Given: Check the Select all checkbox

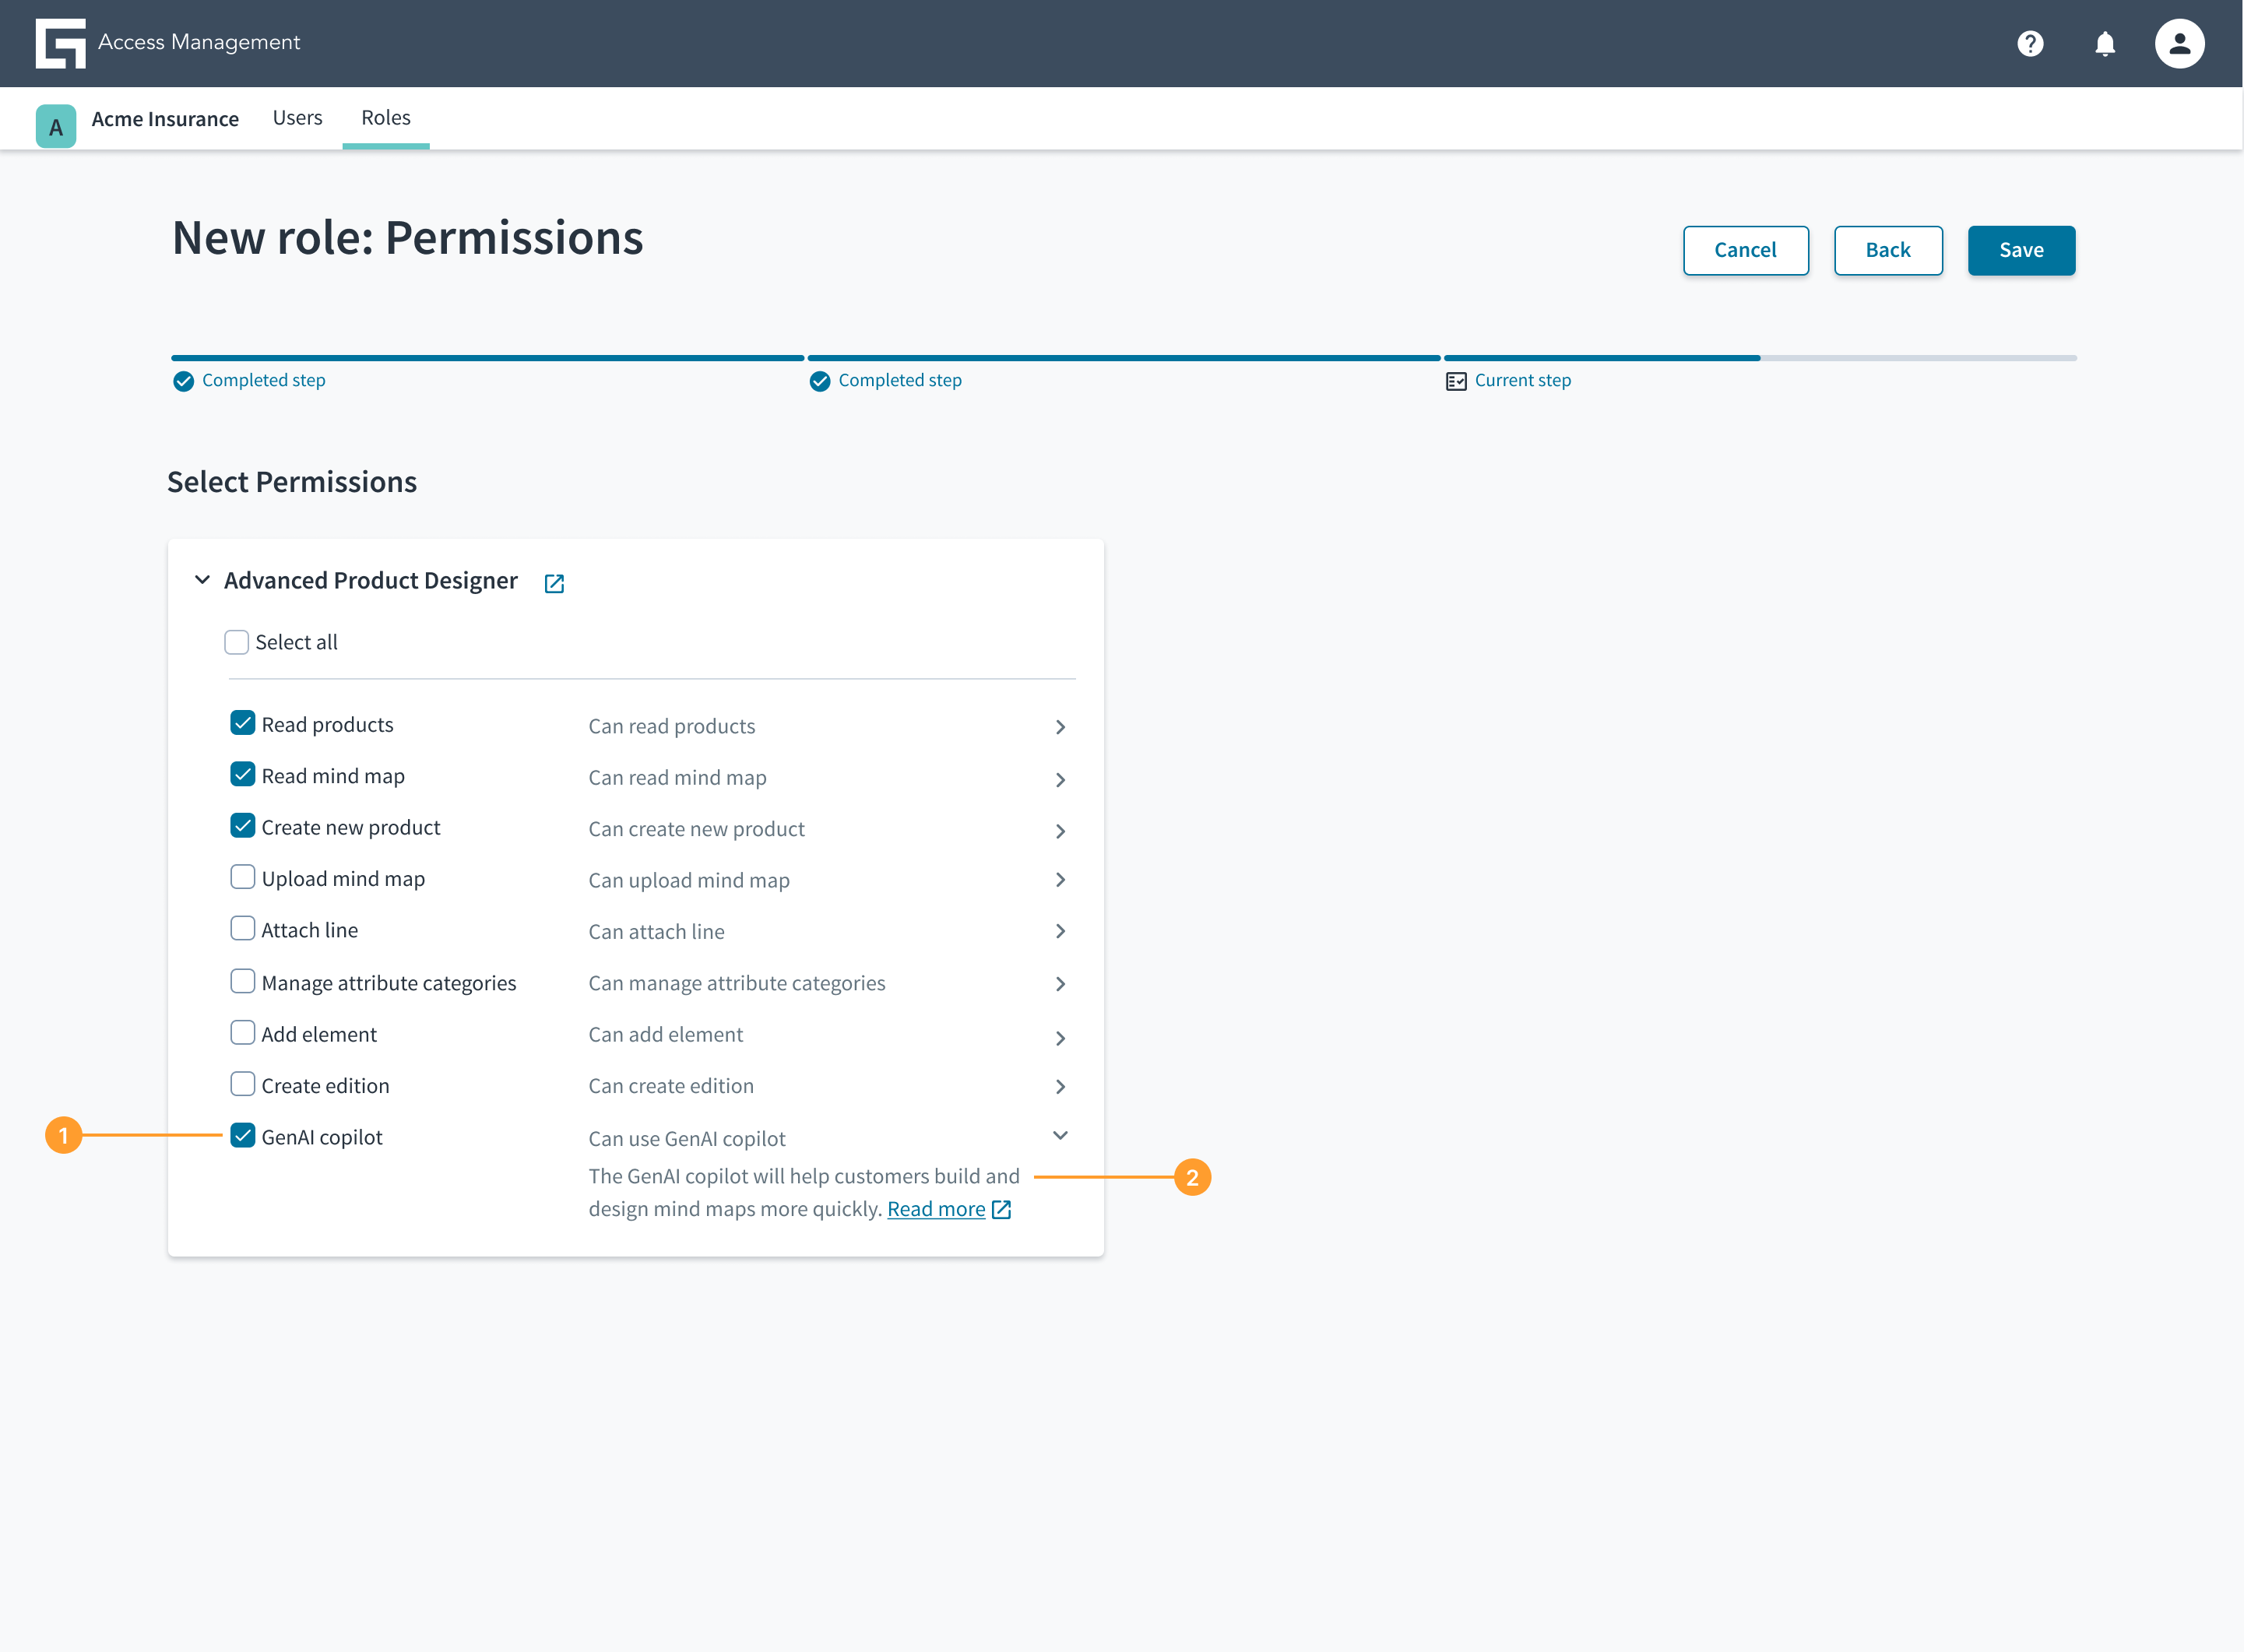Looking at the screenshot, I should pos(236,642).
